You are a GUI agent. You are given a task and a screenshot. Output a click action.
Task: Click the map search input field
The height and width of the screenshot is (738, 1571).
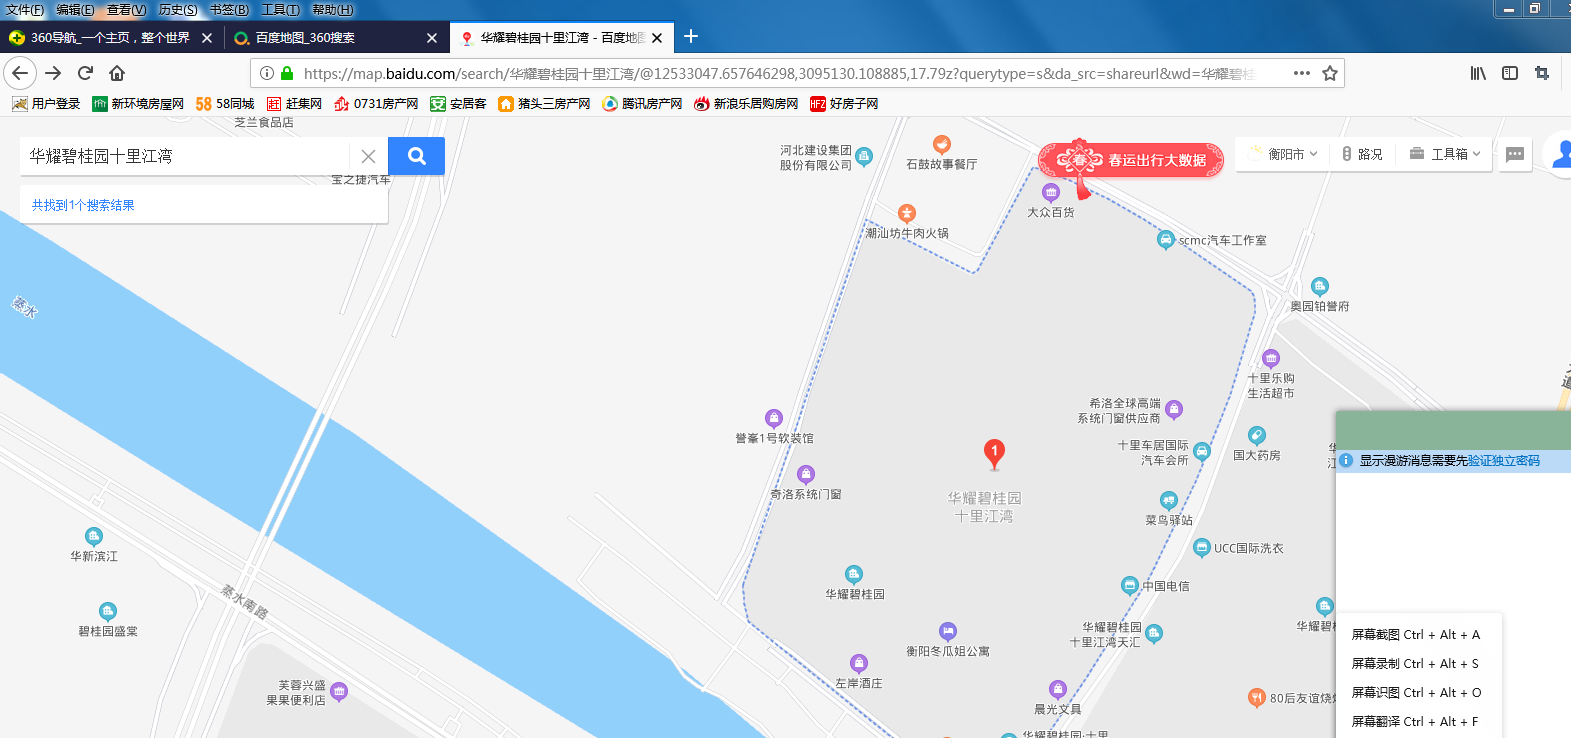185,156
